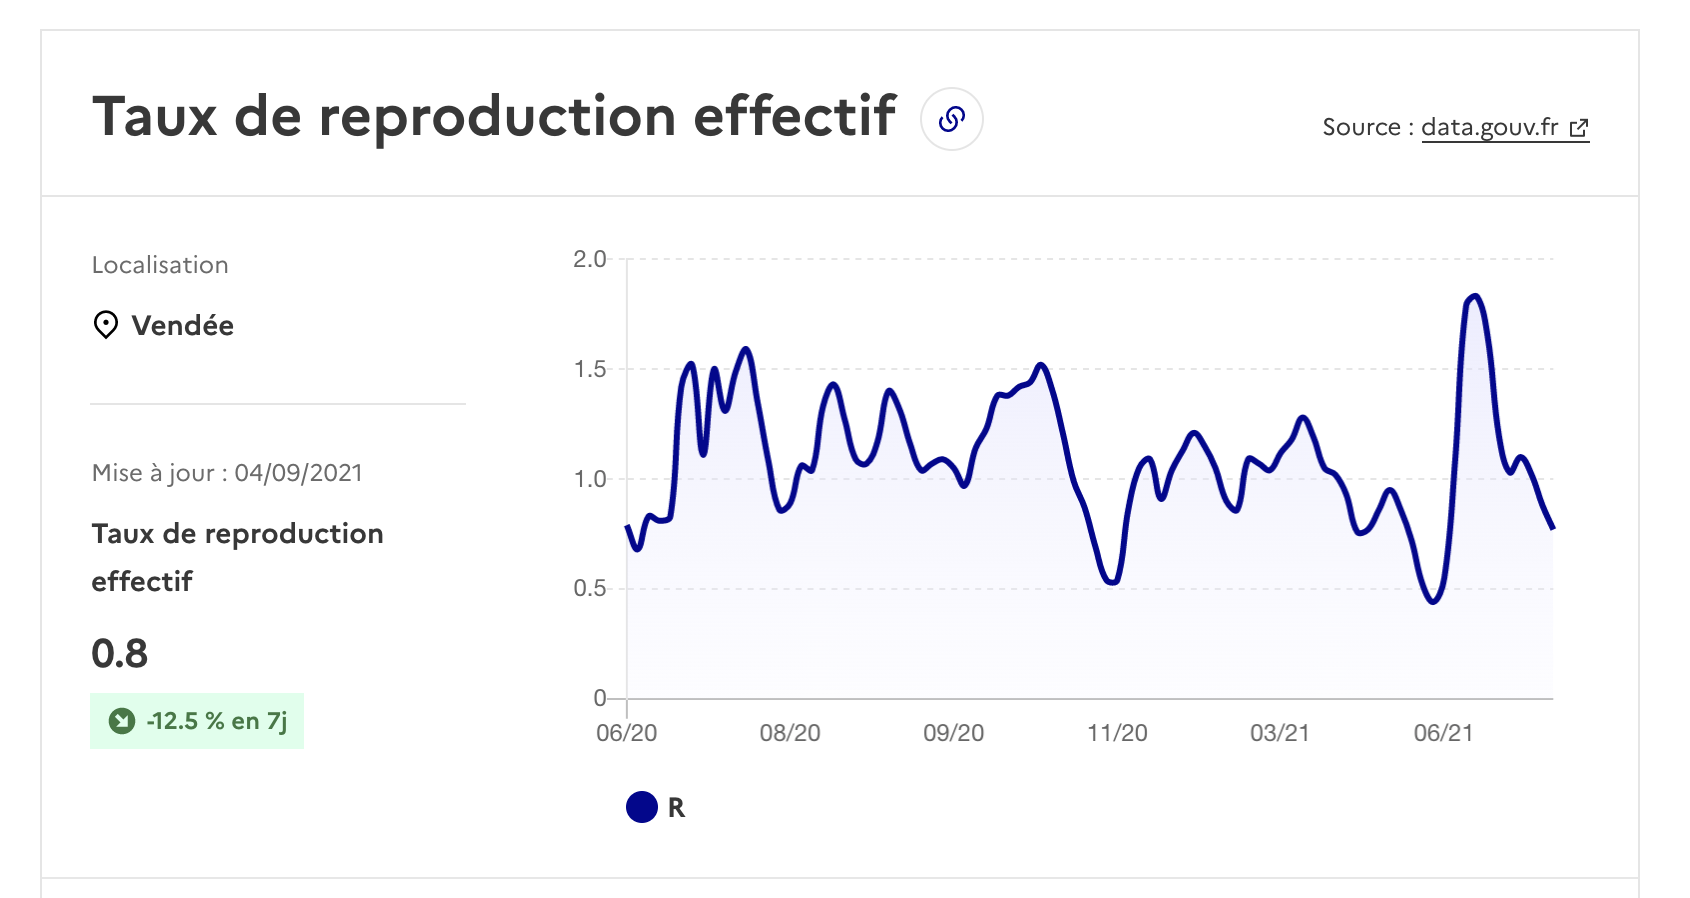Screen dimensions: 1690x898
Task: Click the external link icon beside data.gouv.fr
Action: 1579,128
